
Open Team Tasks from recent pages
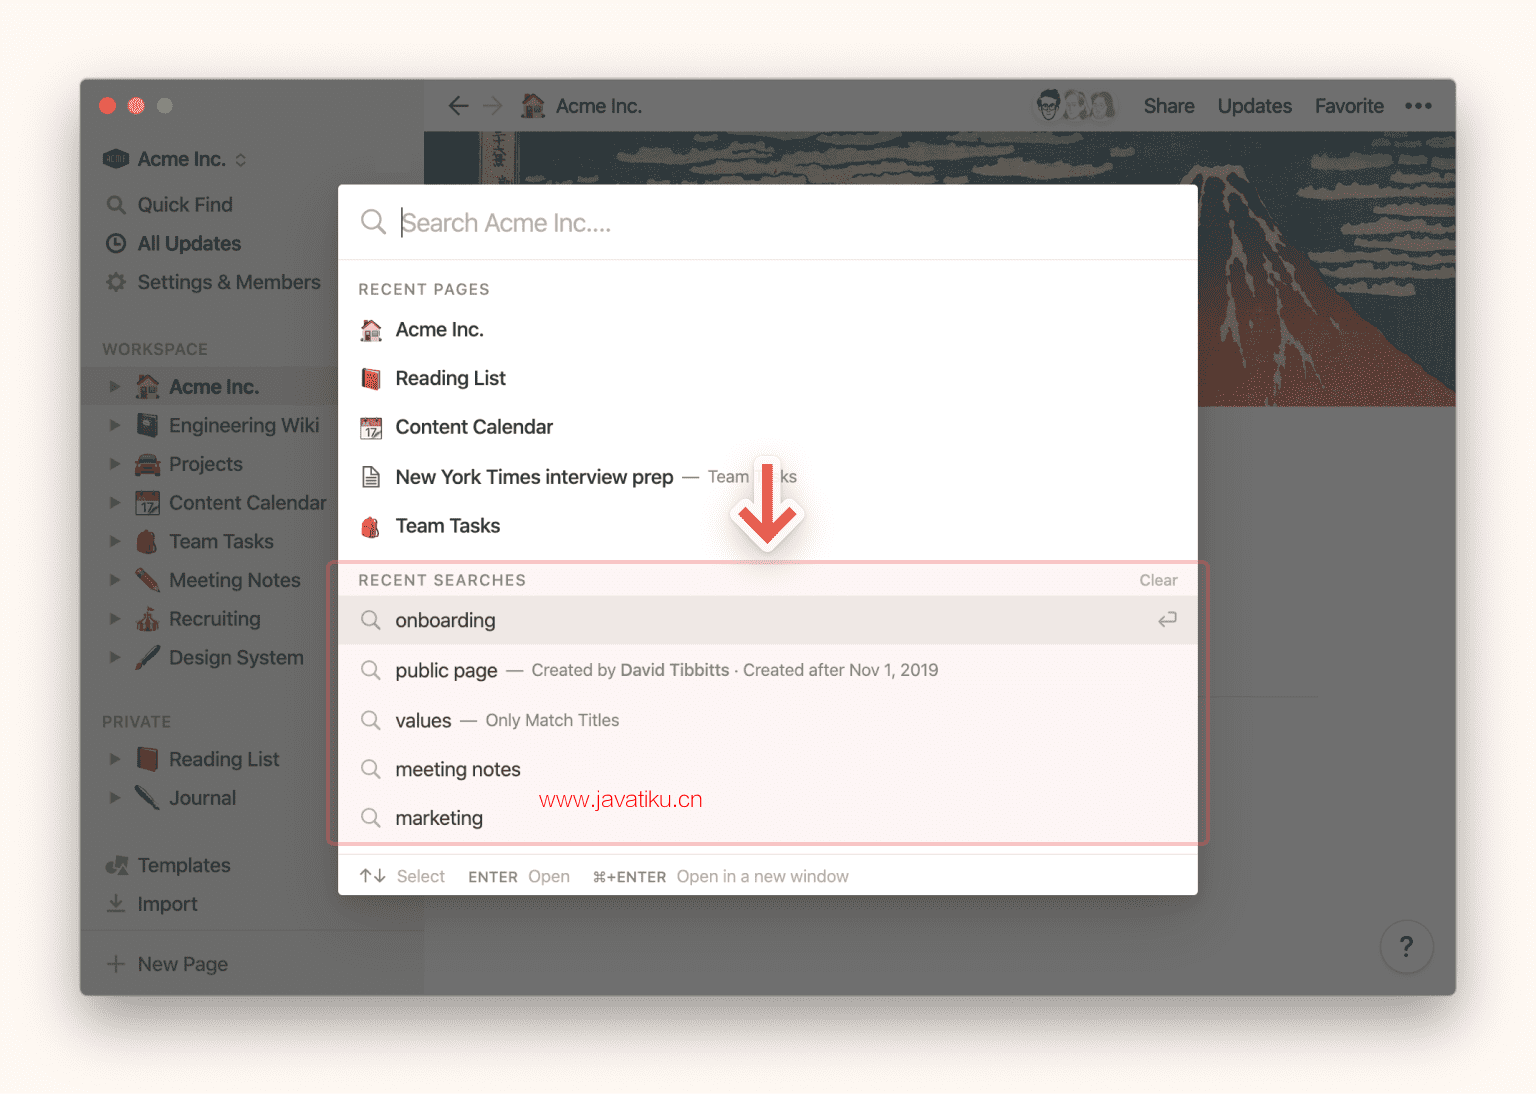[767, 526]
